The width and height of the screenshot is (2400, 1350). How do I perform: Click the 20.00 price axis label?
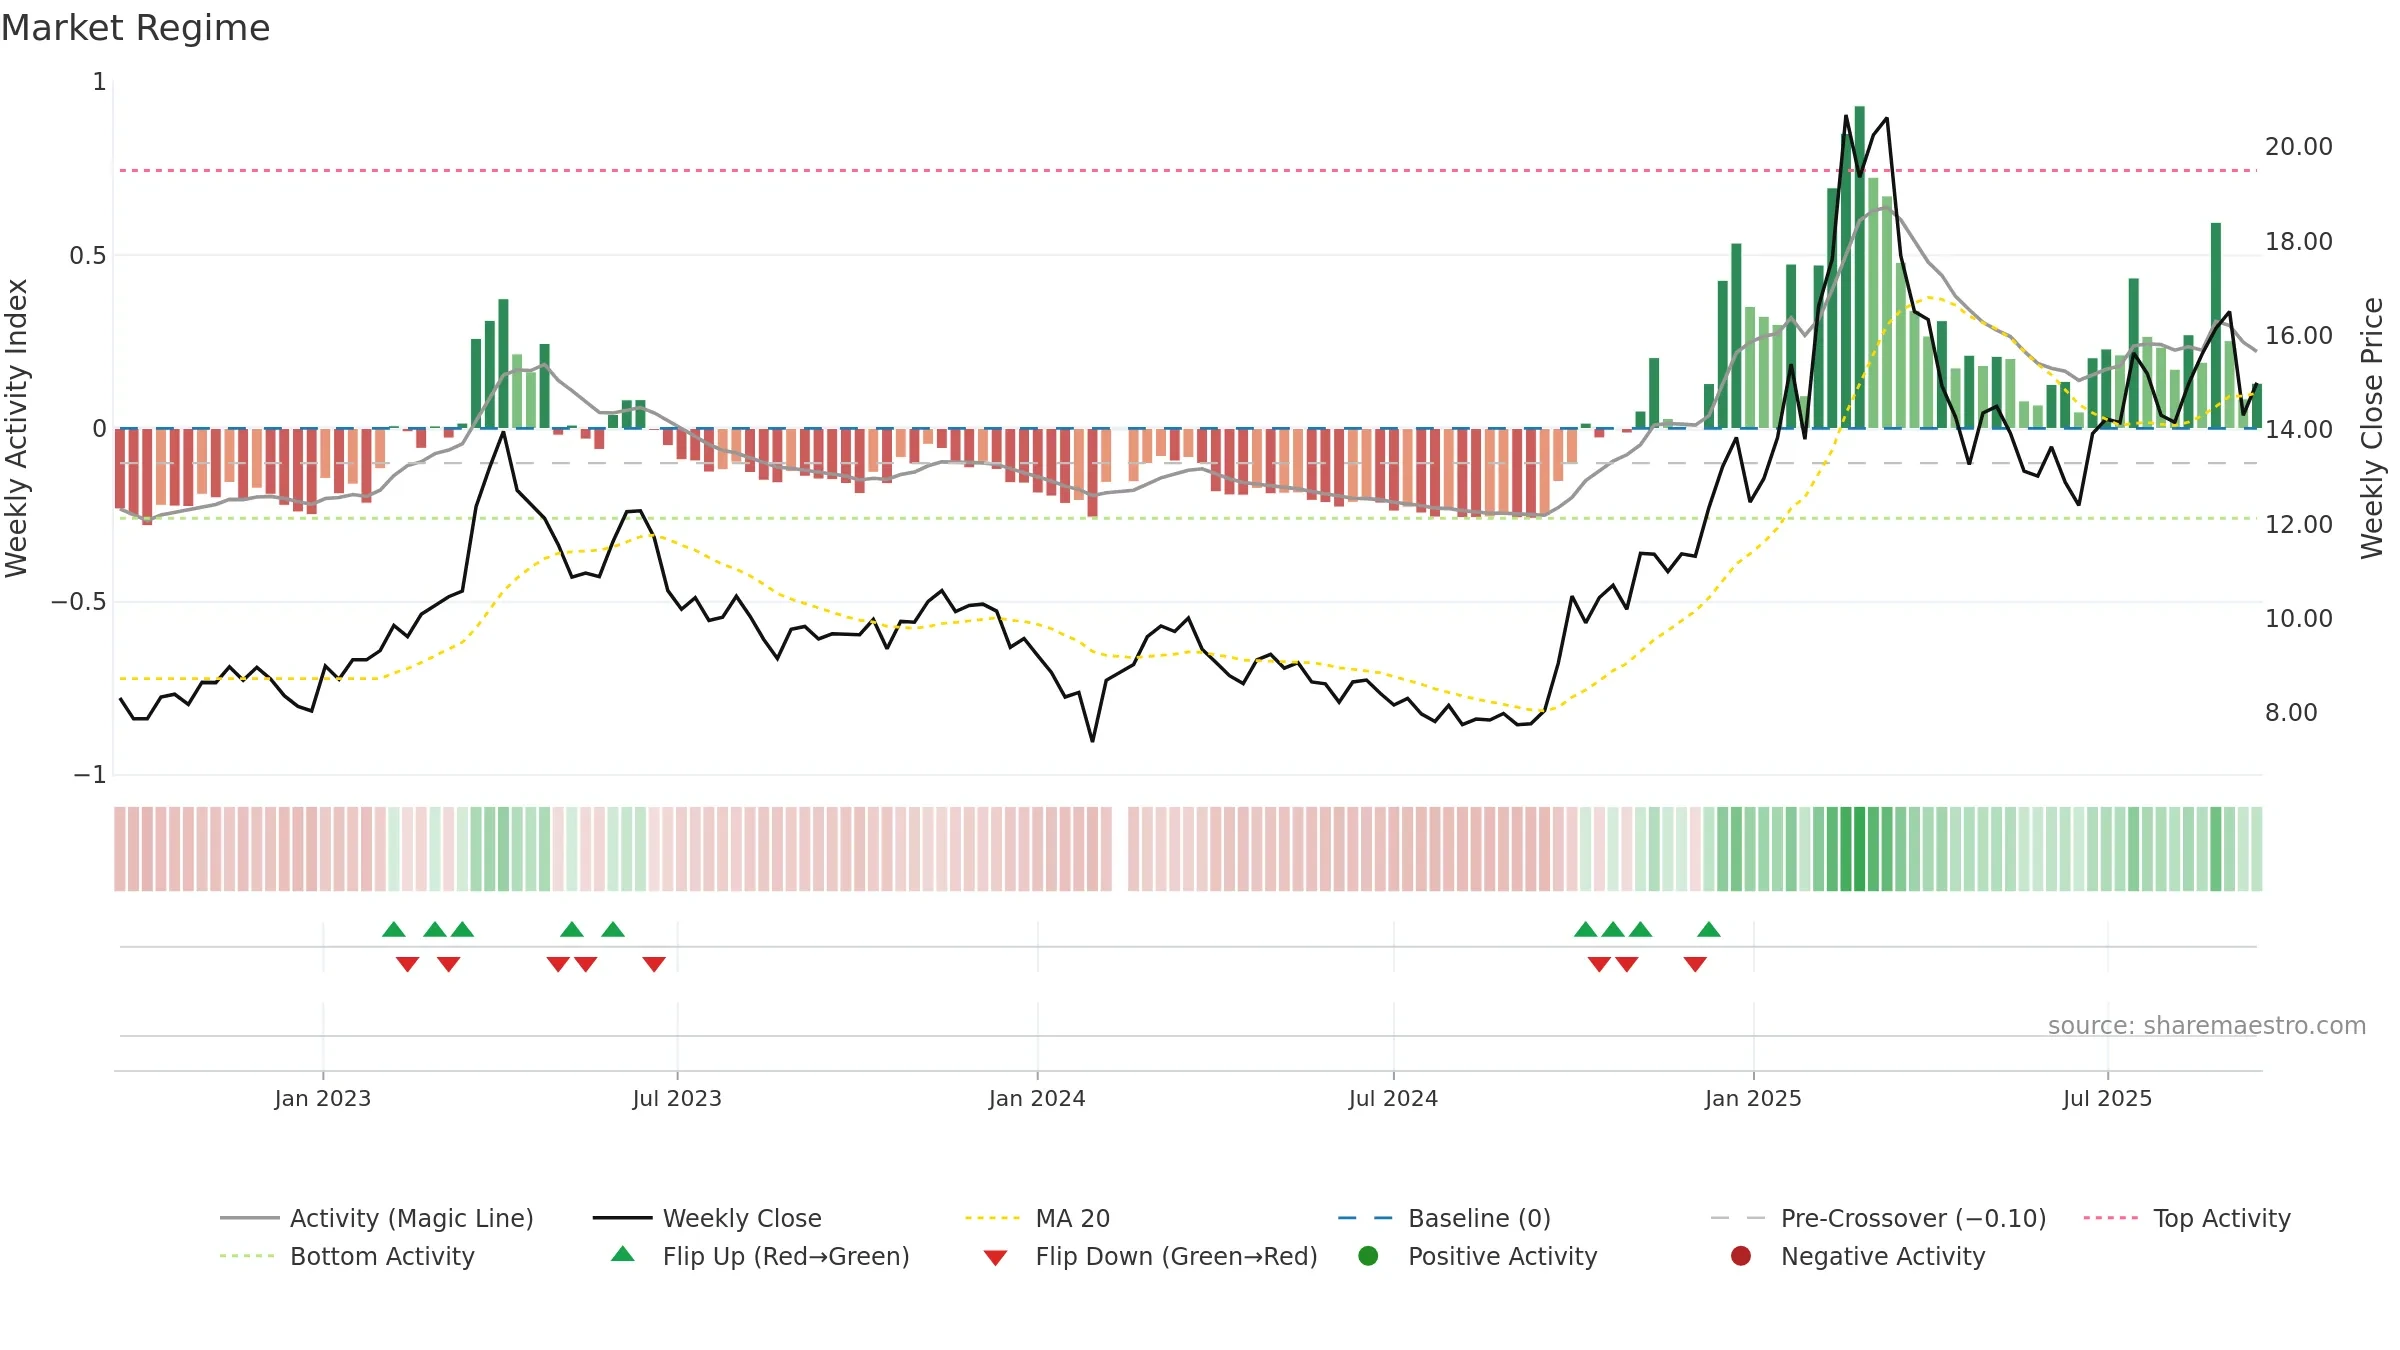(2298, 147)
